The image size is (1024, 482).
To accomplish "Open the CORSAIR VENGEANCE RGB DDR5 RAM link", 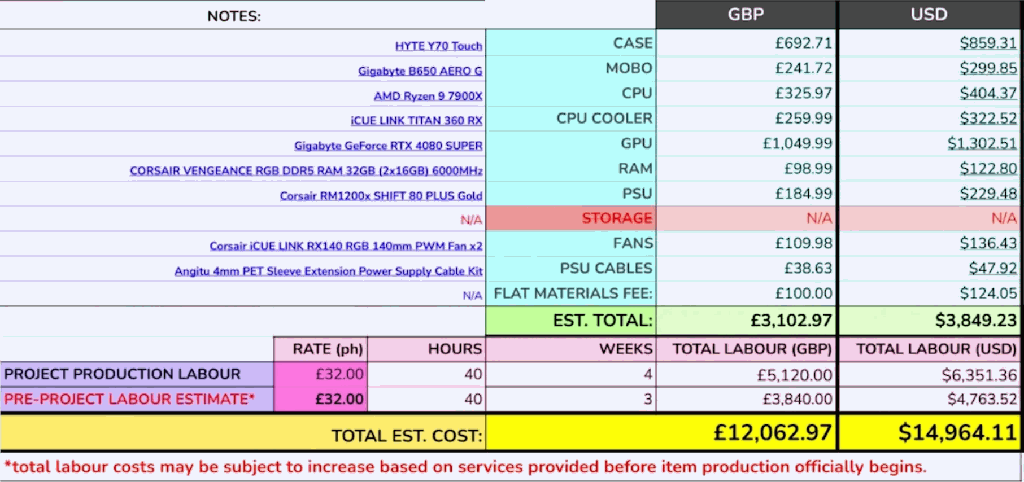I will 306,171.
